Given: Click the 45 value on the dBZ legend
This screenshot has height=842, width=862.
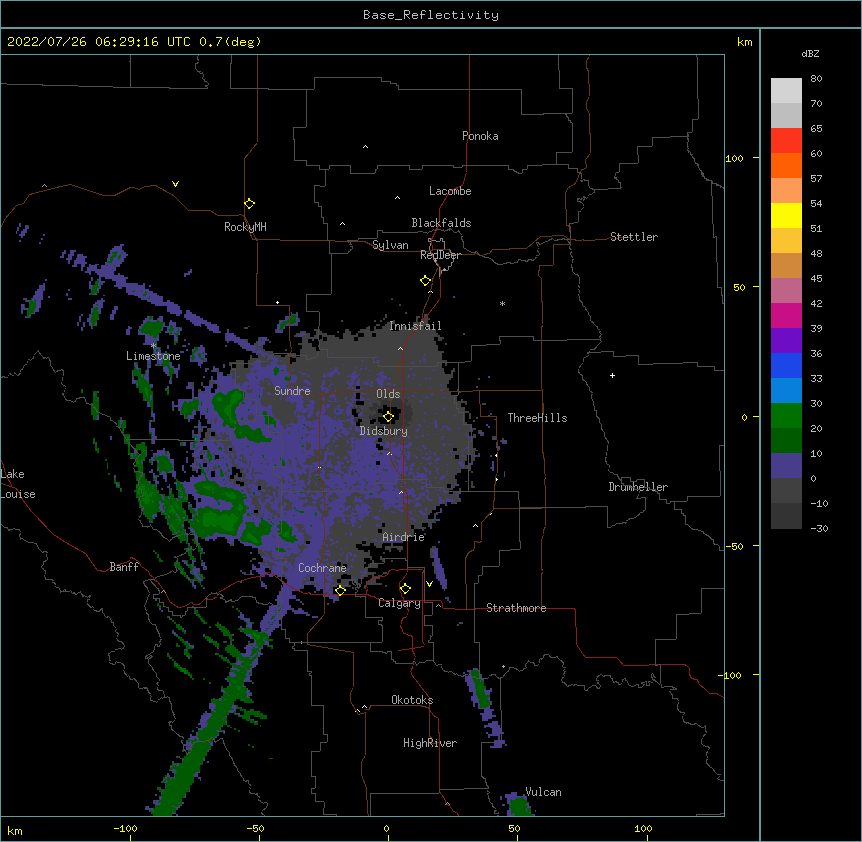Looking at the screenshot, I should tap(816, 279).
